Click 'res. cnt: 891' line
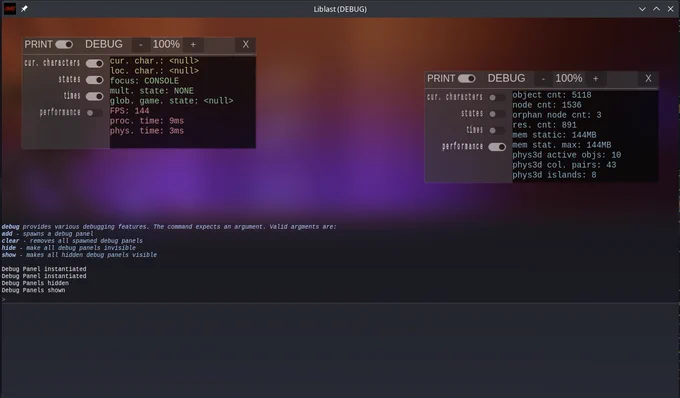 (544, 125)
